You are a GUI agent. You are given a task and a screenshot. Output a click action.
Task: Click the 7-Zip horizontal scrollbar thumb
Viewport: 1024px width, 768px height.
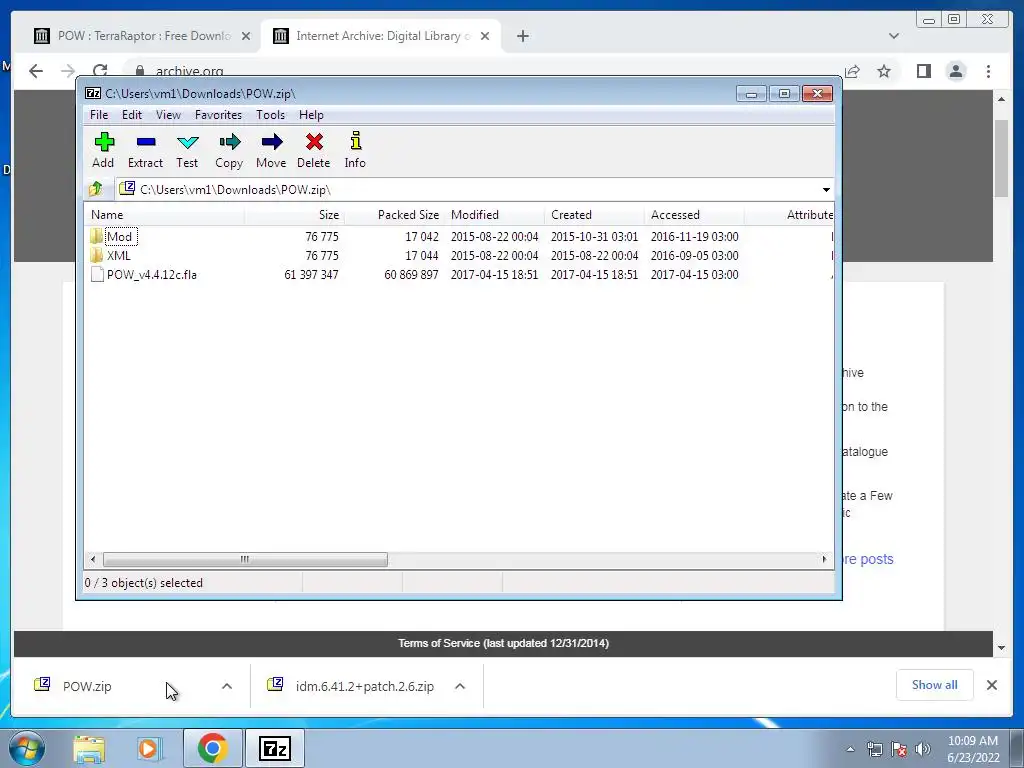pyautogui.click(x=245, y=560)
